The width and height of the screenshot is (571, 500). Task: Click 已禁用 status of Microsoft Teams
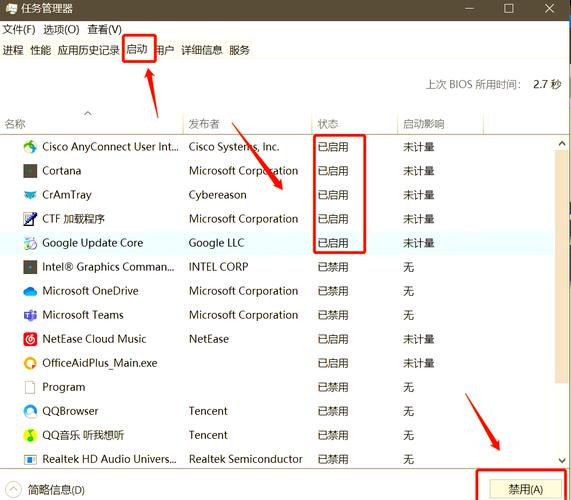(333, 315)
